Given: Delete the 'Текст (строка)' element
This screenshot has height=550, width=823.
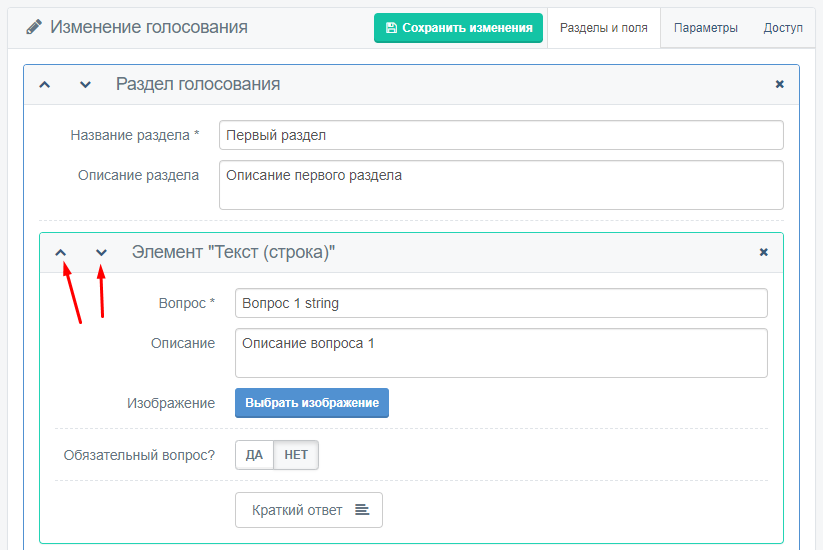Looking at the screenshot, I should [764, 252].
